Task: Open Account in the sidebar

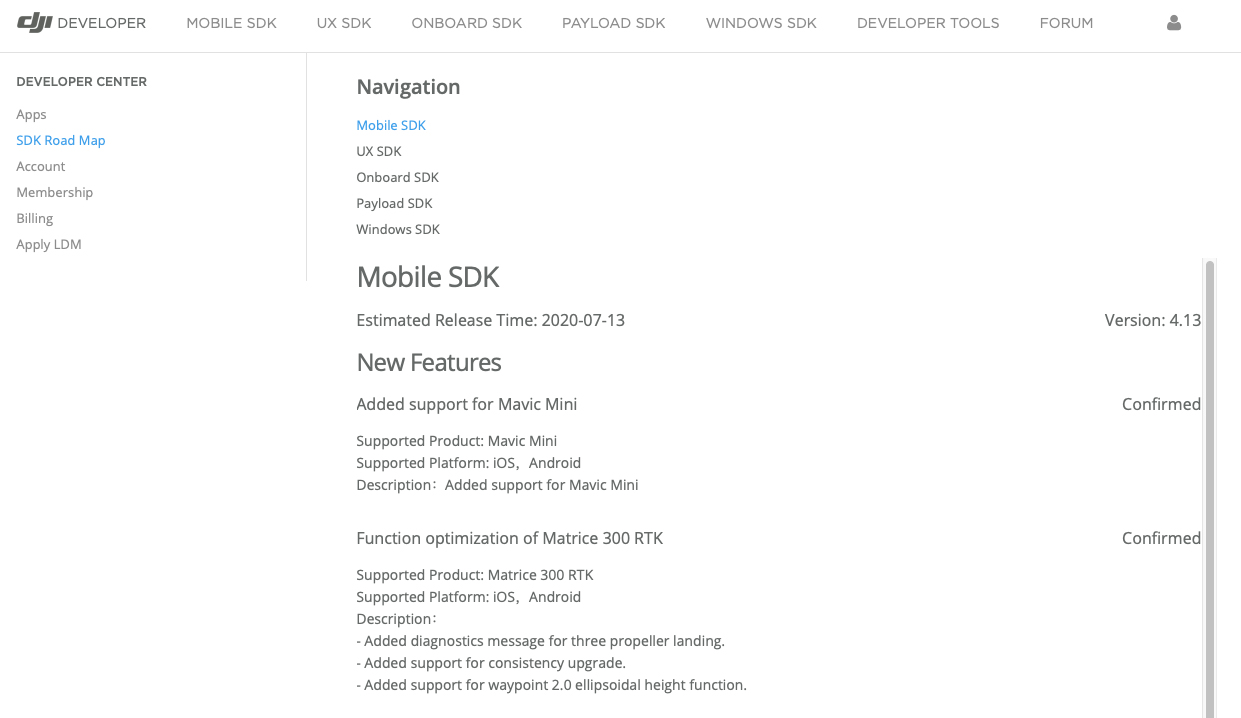Action: click(41, 166)
